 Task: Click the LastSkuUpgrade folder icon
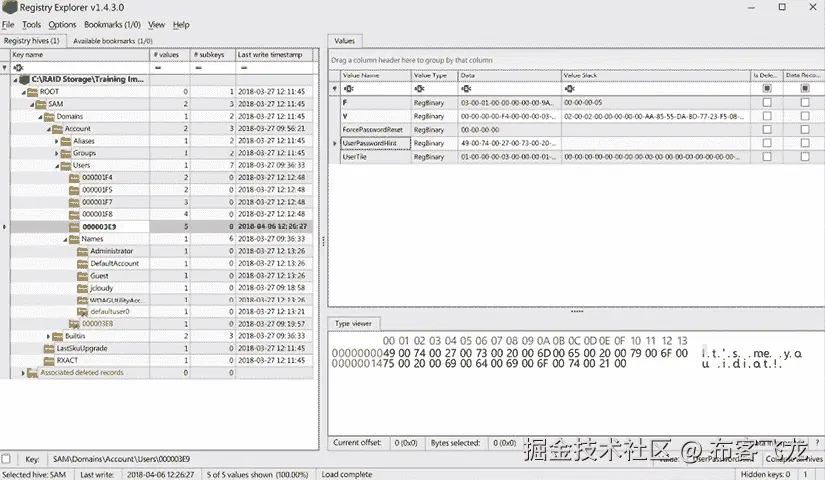[49, 348]
